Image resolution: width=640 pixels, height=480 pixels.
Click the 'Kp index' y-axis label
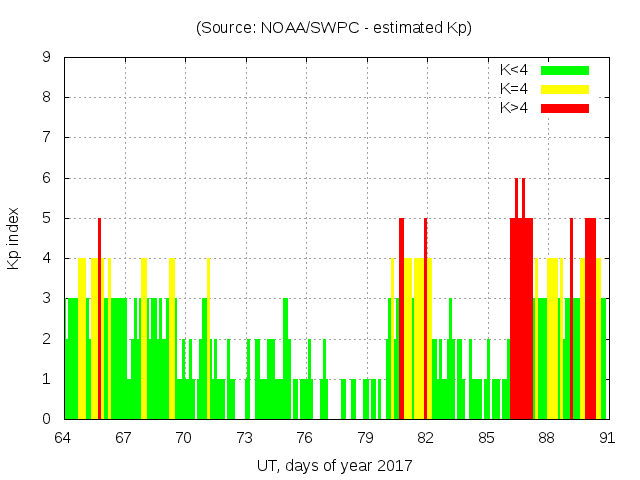coord(14,238)
